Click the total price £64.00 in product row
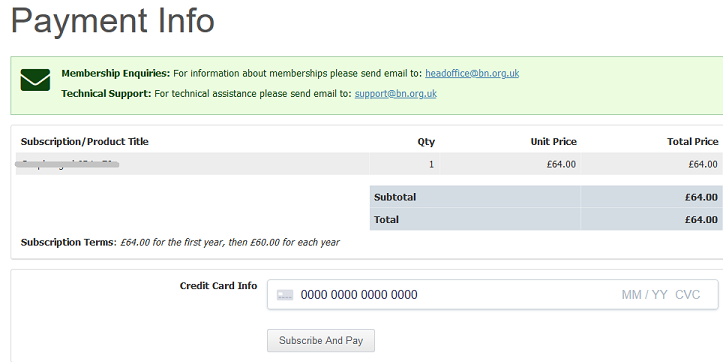This screenshot has width=723, height=362. click(703, 164)
